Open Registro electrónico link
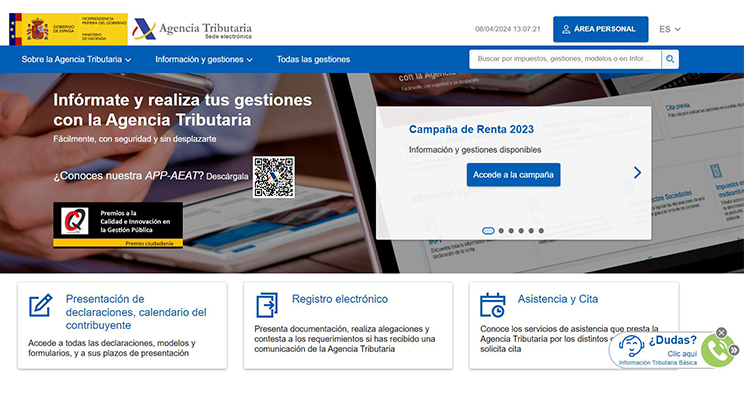The image size is (744, 419). pos(340,299)
